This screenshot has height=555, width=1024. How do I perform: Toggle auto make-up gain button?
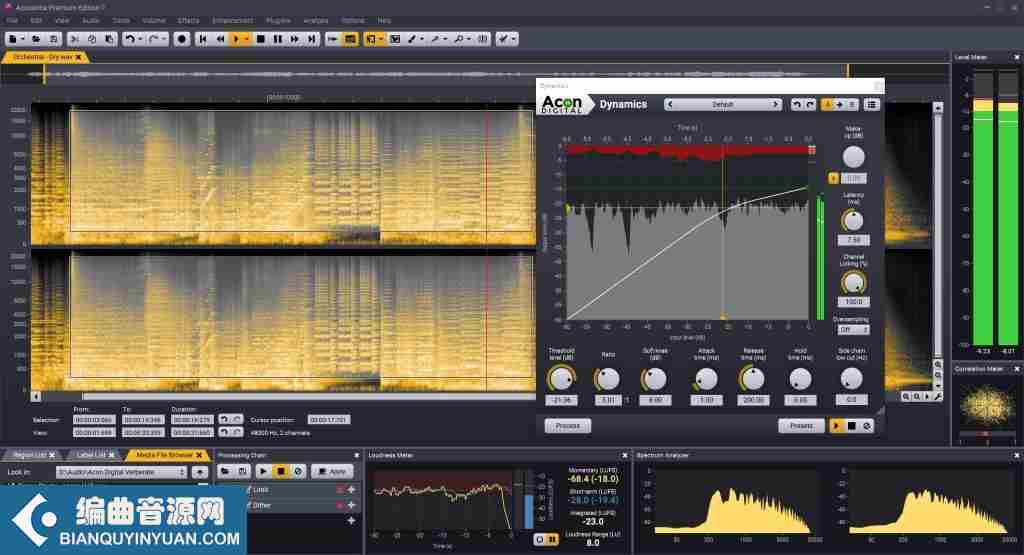[x=833, y=178]
